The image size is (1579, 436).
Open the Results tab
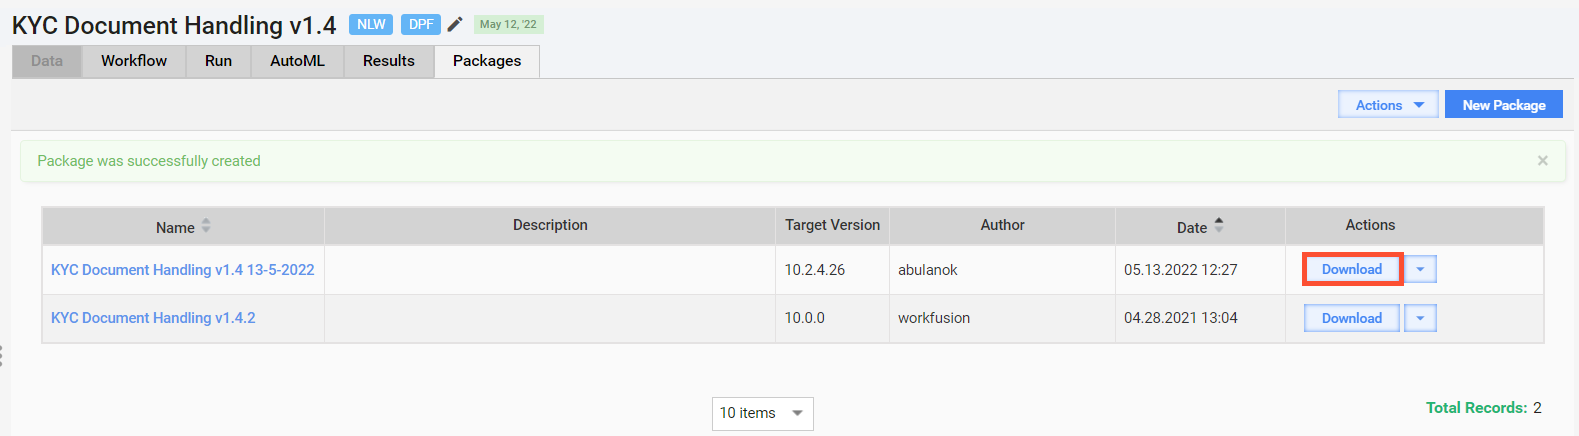pyautogui.click(x=389, y=61)
